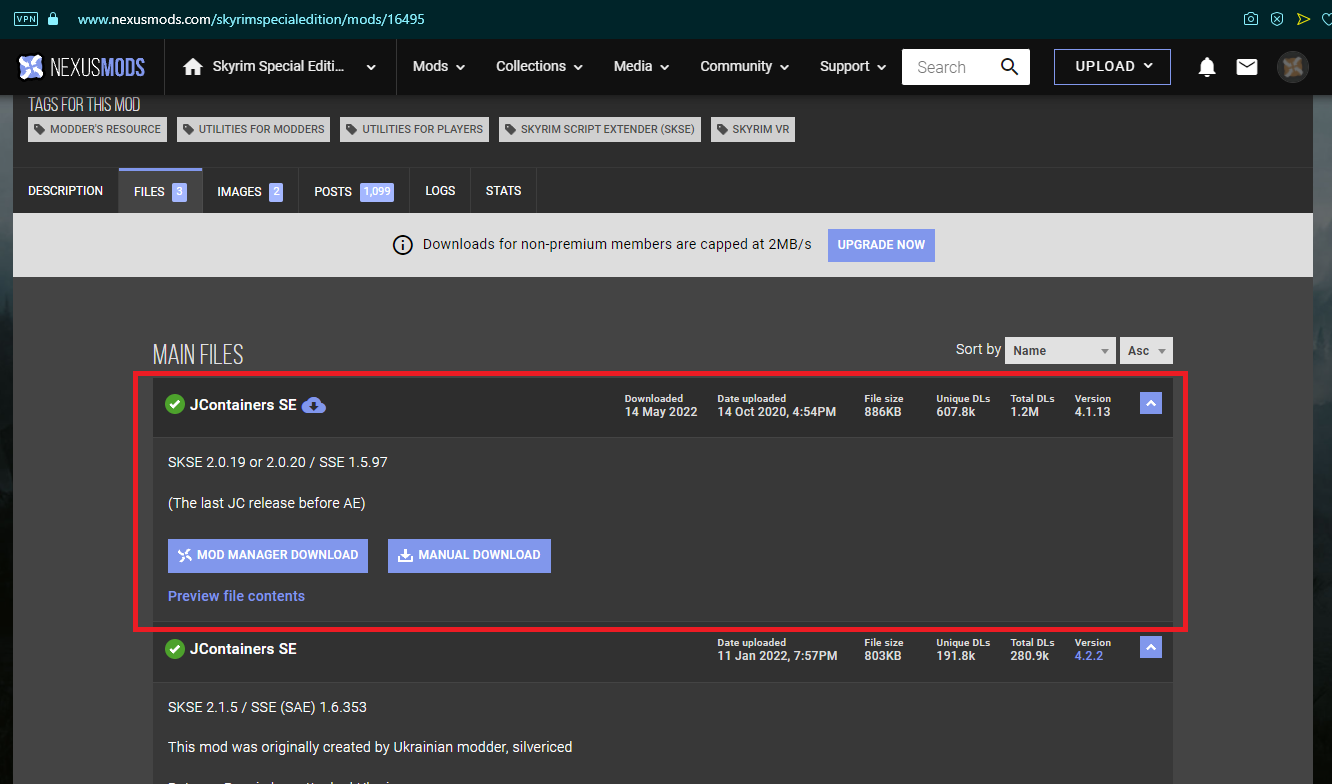Click the info icon beside download cap notice
The height and width of the screenshot is (784, 1332).
coord(403,245)
